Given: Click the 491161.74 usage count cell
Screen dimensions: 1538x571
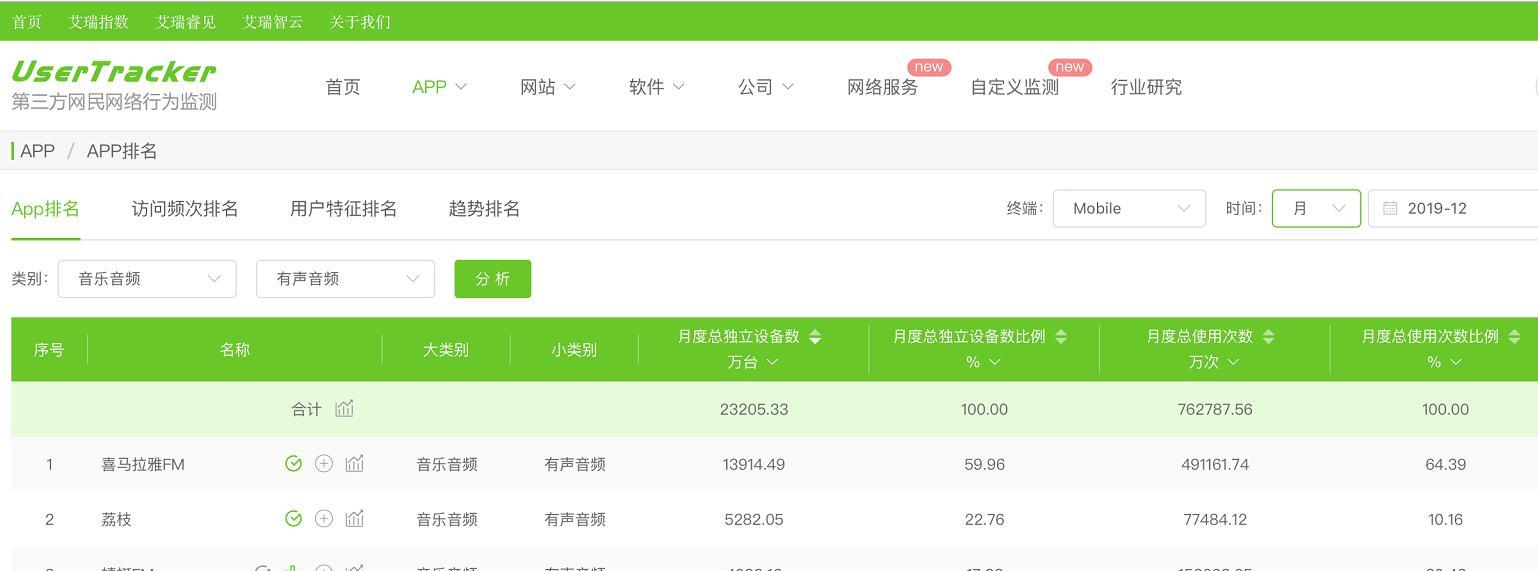Looking at the screenshot, I should coord(1215,464).
